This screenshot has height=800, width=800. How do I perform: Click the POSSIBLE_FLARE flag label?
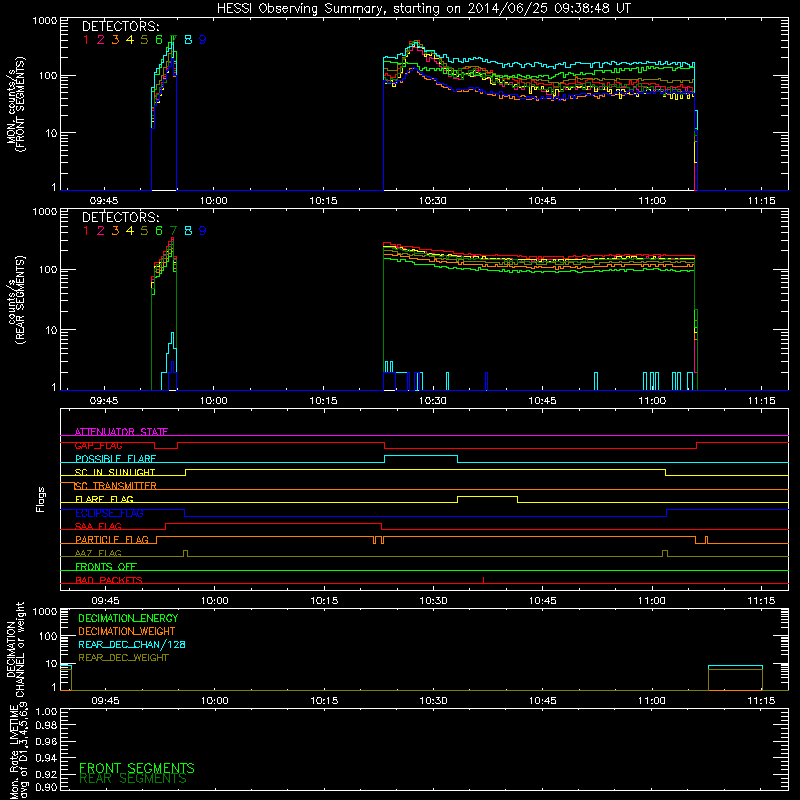click(x=115, y=459)
